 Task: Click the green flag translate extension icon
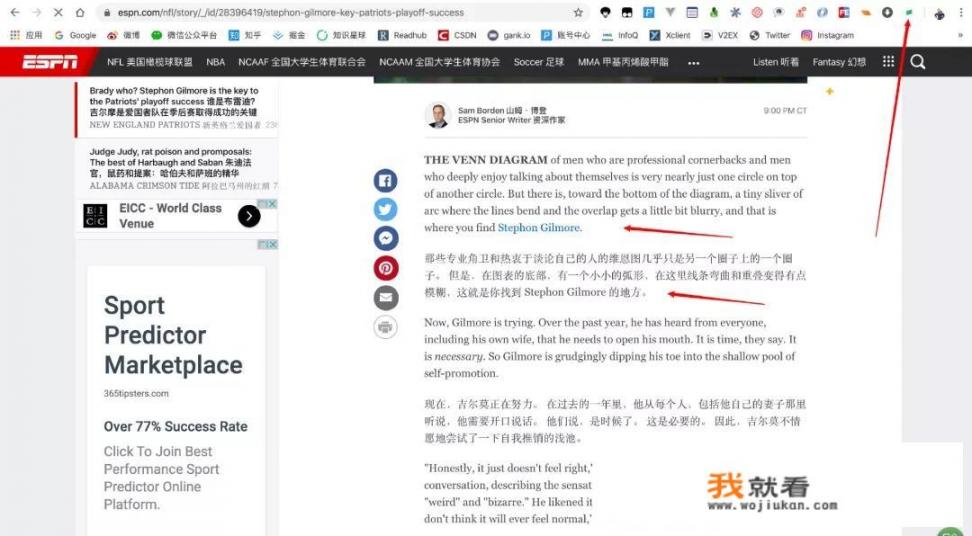coord(909,12)
